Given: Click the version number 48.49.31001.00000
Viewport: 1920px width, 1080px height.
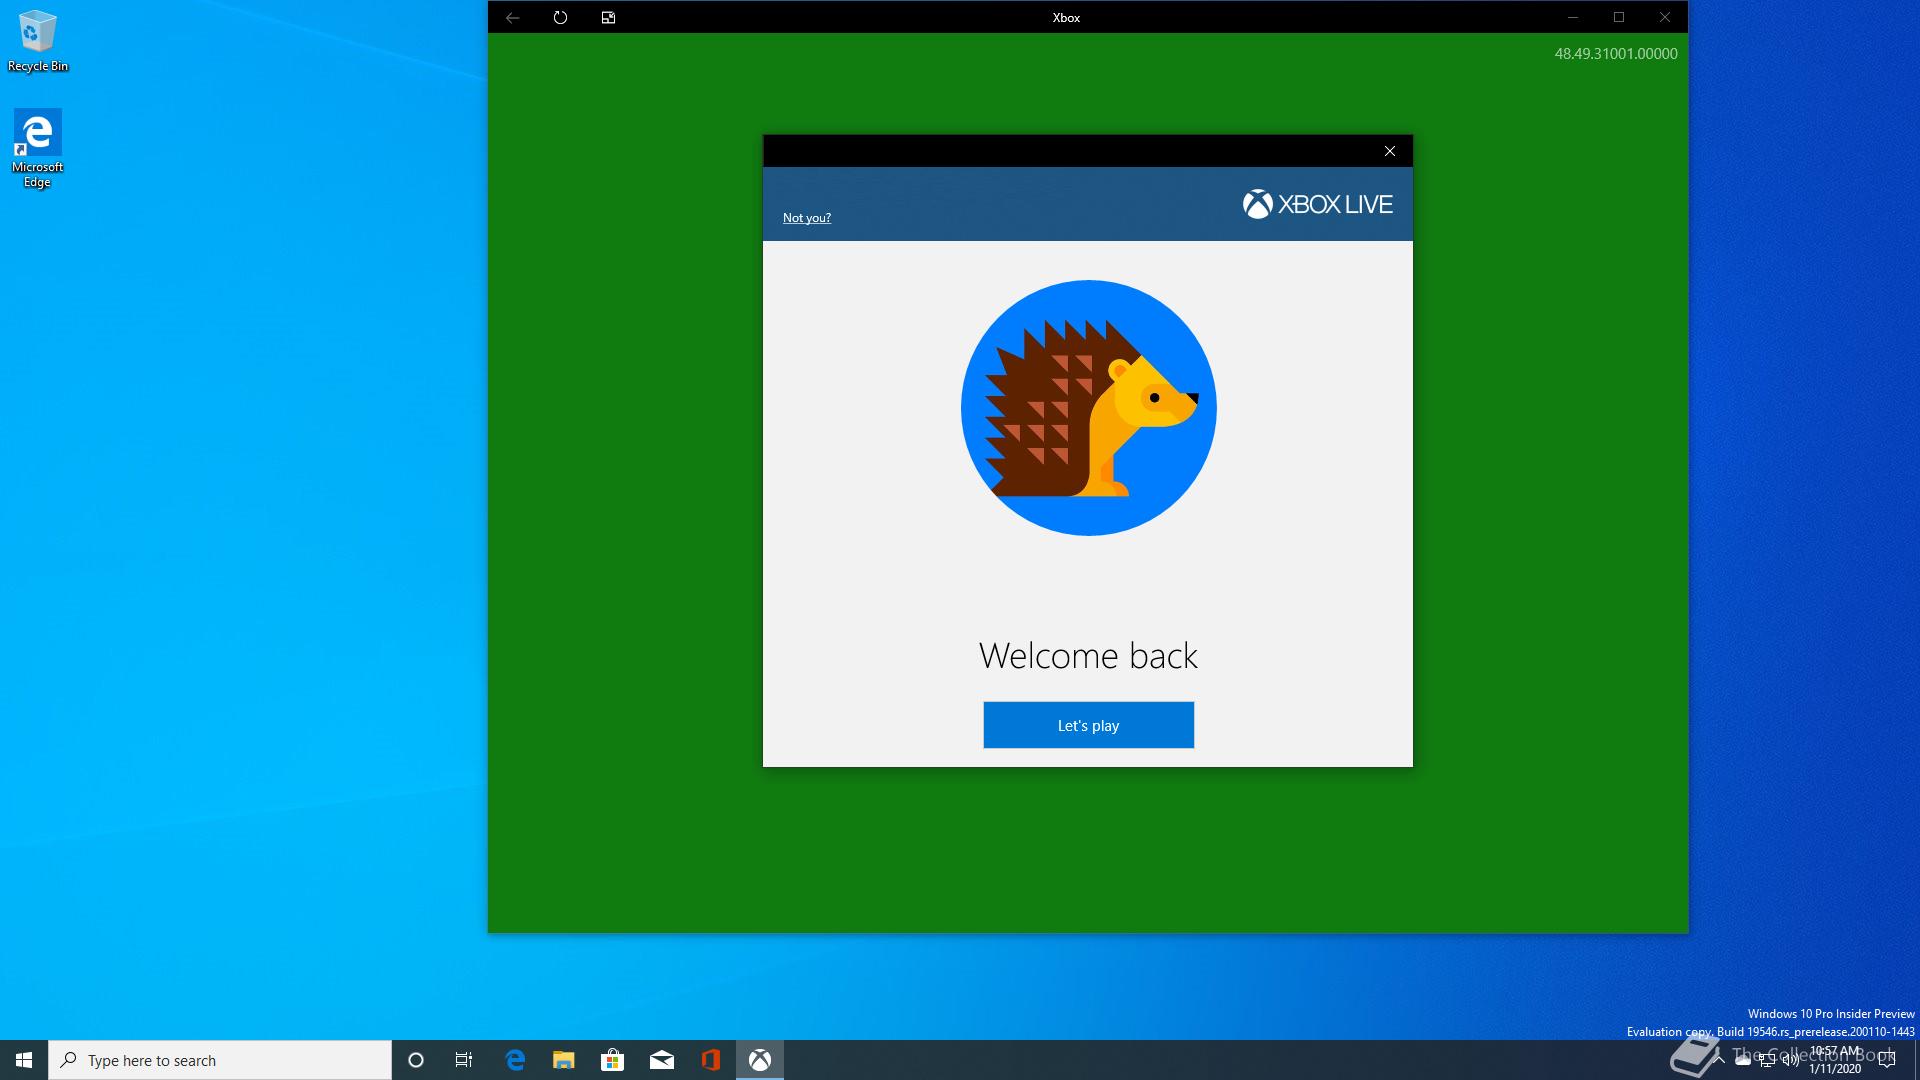Looking at the screenshot, I should tap(1615, 54).
